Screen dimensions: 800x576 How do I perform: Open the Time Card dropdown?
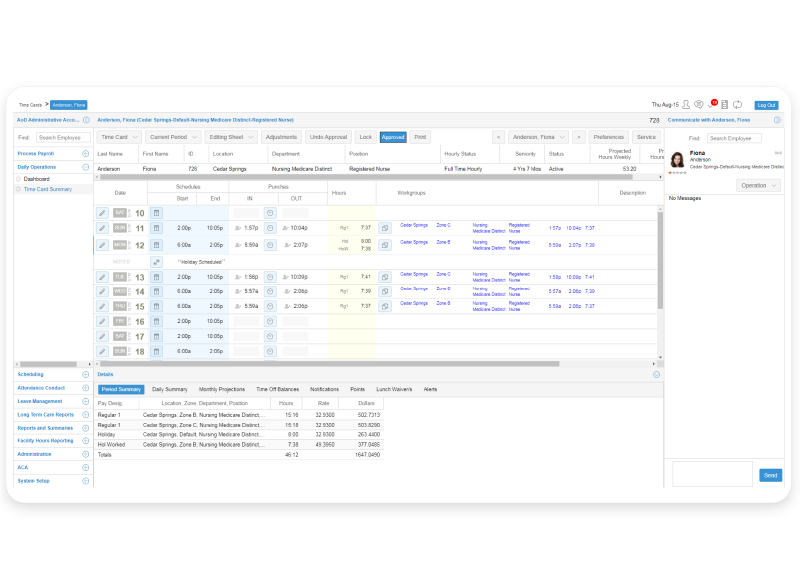pyautogui.click(x=118, y=137)
